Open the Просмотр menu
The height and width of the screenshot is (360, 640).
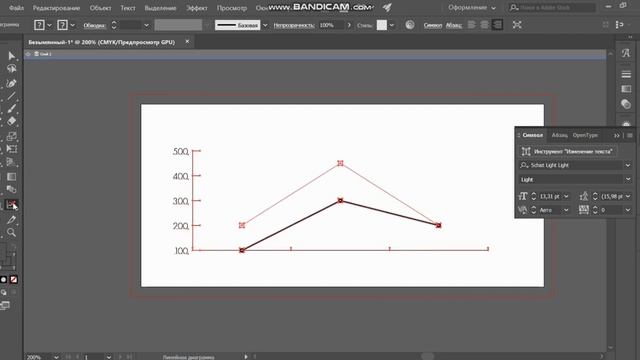[232, 8]
